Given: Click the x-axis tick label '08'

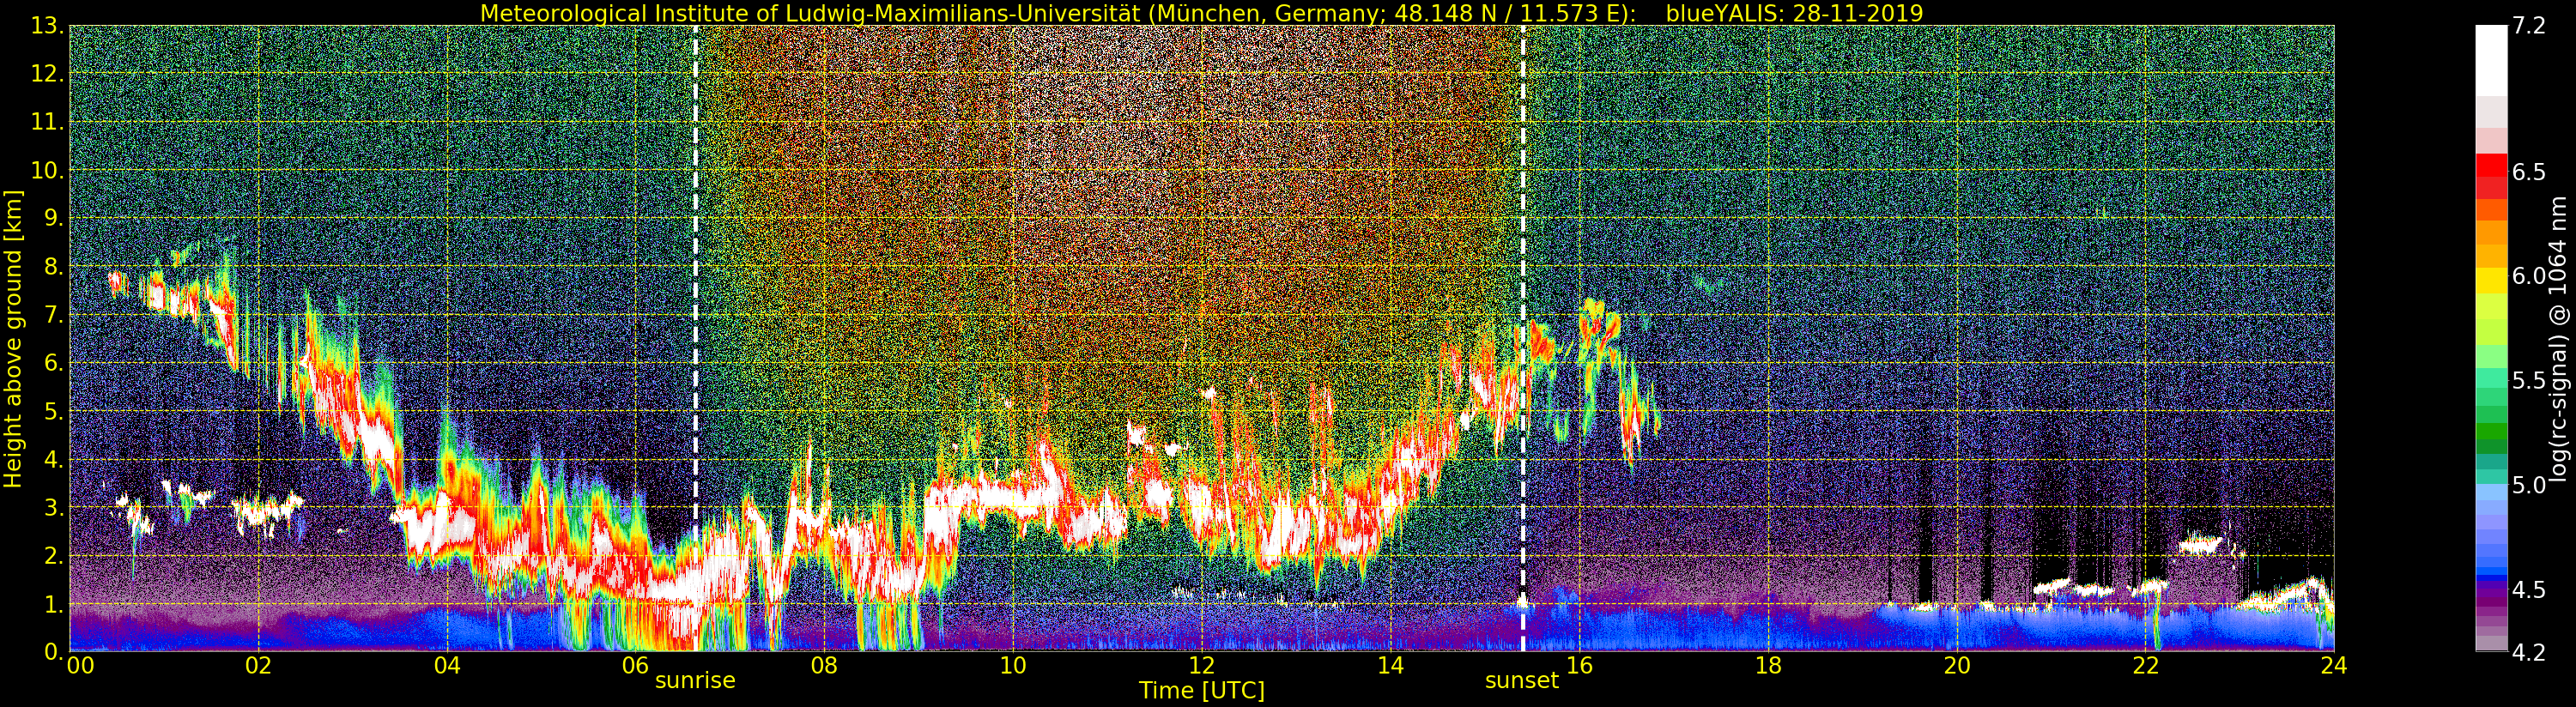Looking at the screenshot, I should click(824, 666).
